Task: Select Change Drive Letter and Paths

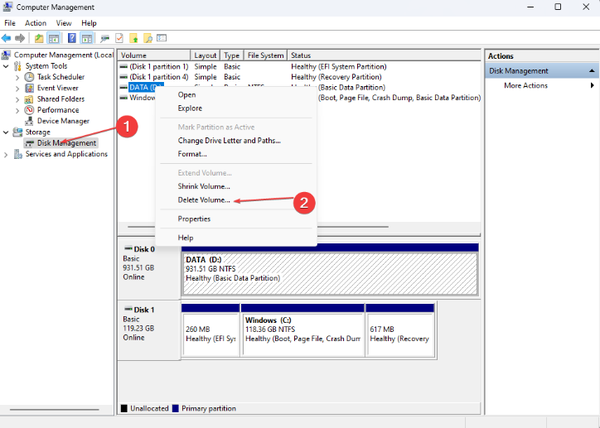Action: pos(236,140)
